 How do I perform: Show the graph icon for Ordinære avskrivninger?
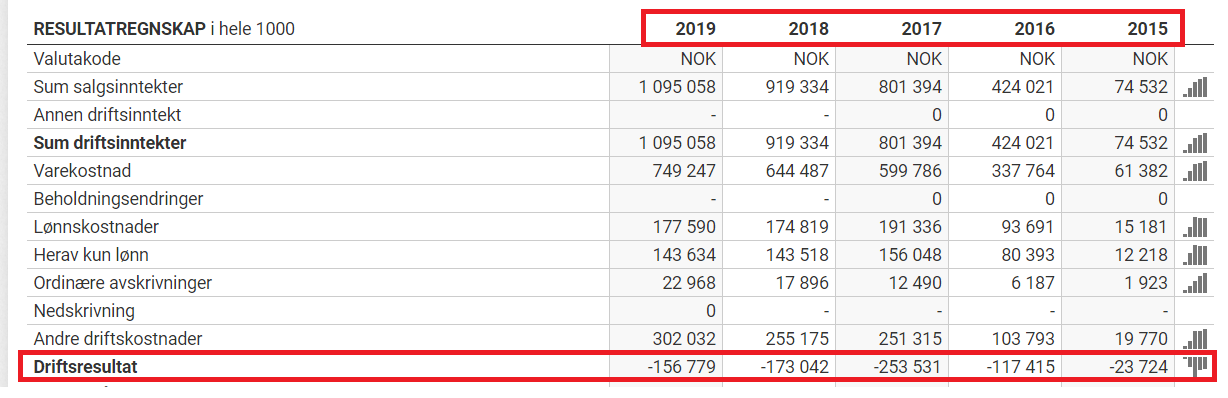click(x=1194, y=283)
